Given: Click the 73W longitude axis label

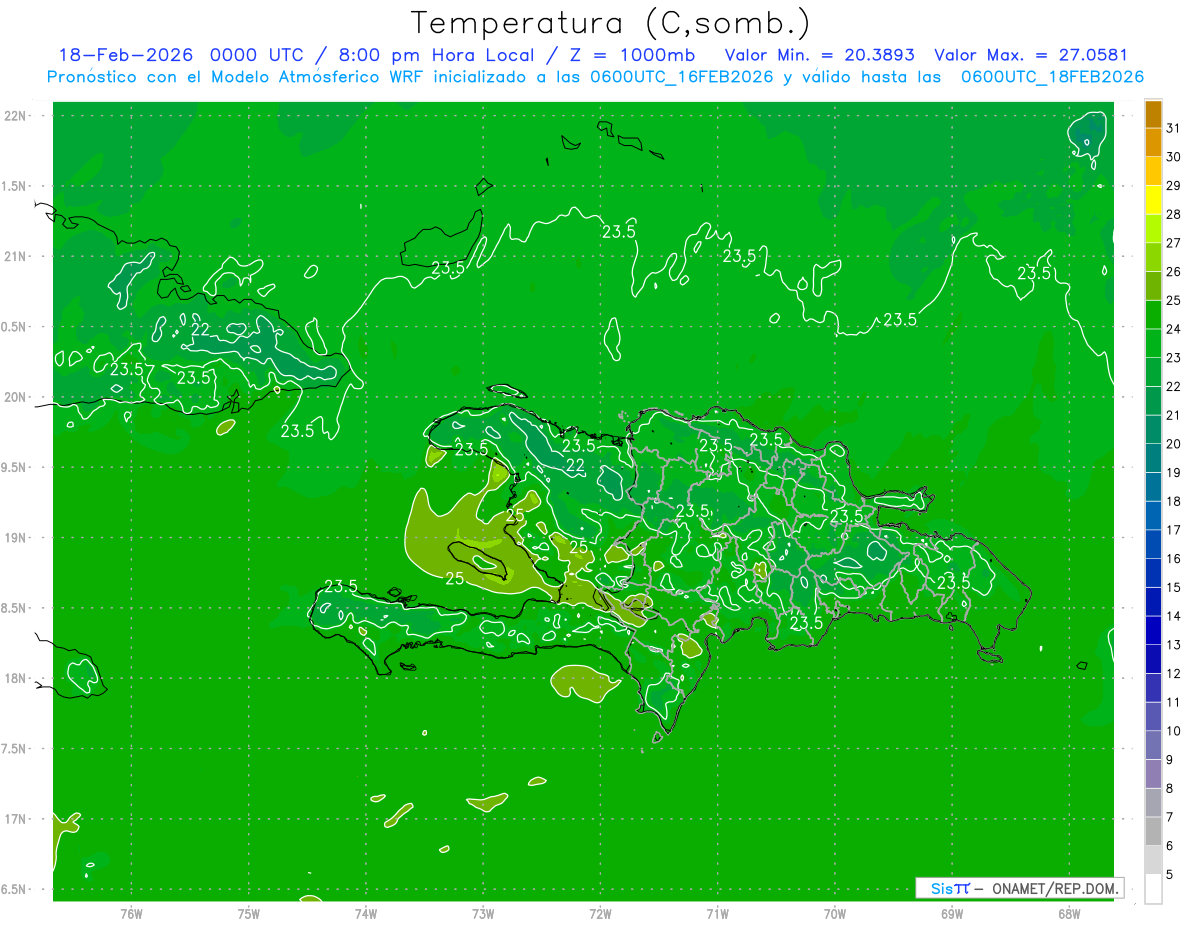Looking at the screenshot, I should click(483, 914).
